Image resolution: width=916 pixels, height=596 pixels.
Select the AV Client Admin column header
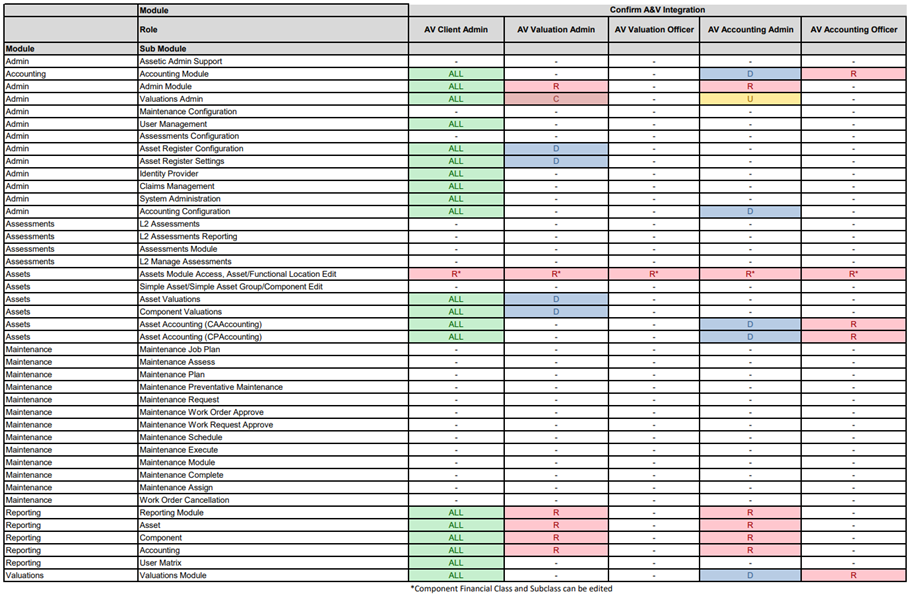pos(456,29)
